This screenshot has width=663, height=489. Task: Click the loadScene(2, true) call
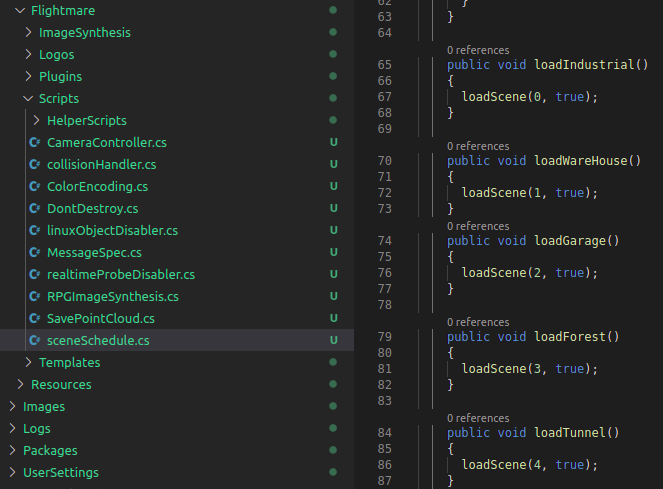click(x=530, y=273)
